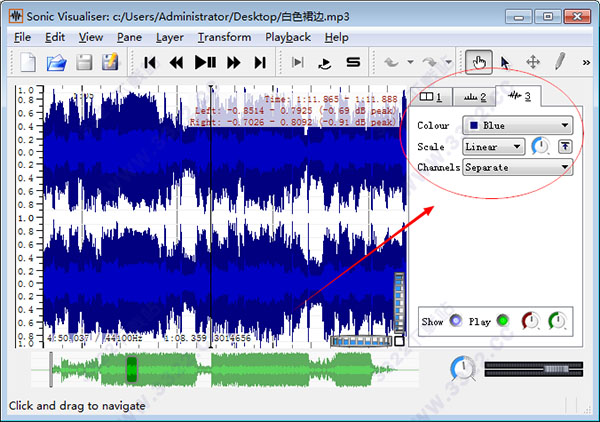This screenshot has height=422, width=600.
Task: Switch to layer tab 2
Action: click(474, 97)
